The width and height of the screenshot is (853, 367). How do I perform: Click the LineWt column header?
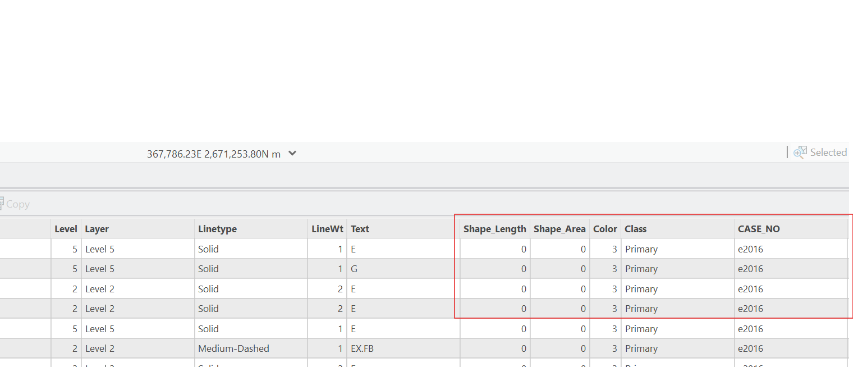(327, 229)
